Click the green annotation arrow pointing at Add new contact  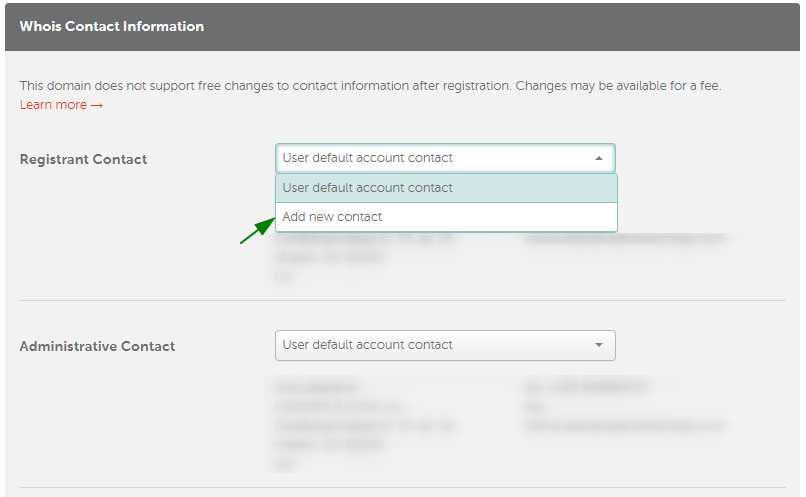[258, 230]
